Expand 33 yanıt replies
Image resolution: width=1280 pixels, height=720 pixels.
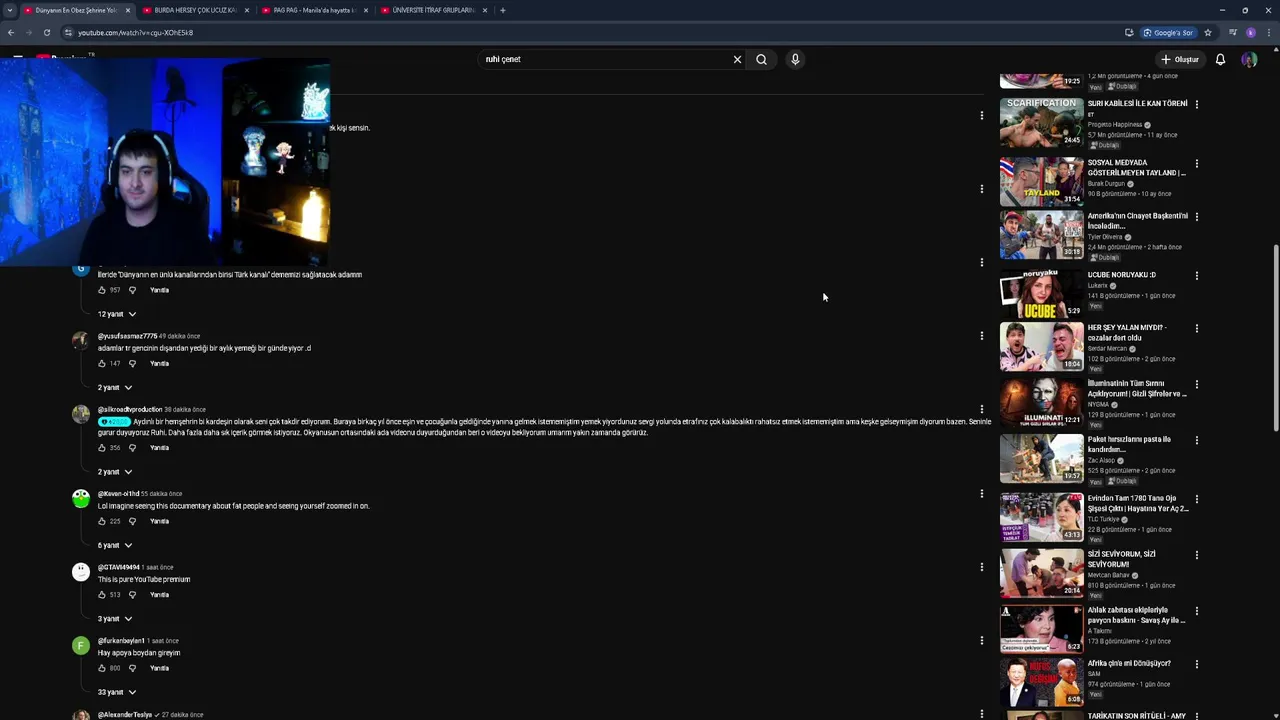(116, 692)
